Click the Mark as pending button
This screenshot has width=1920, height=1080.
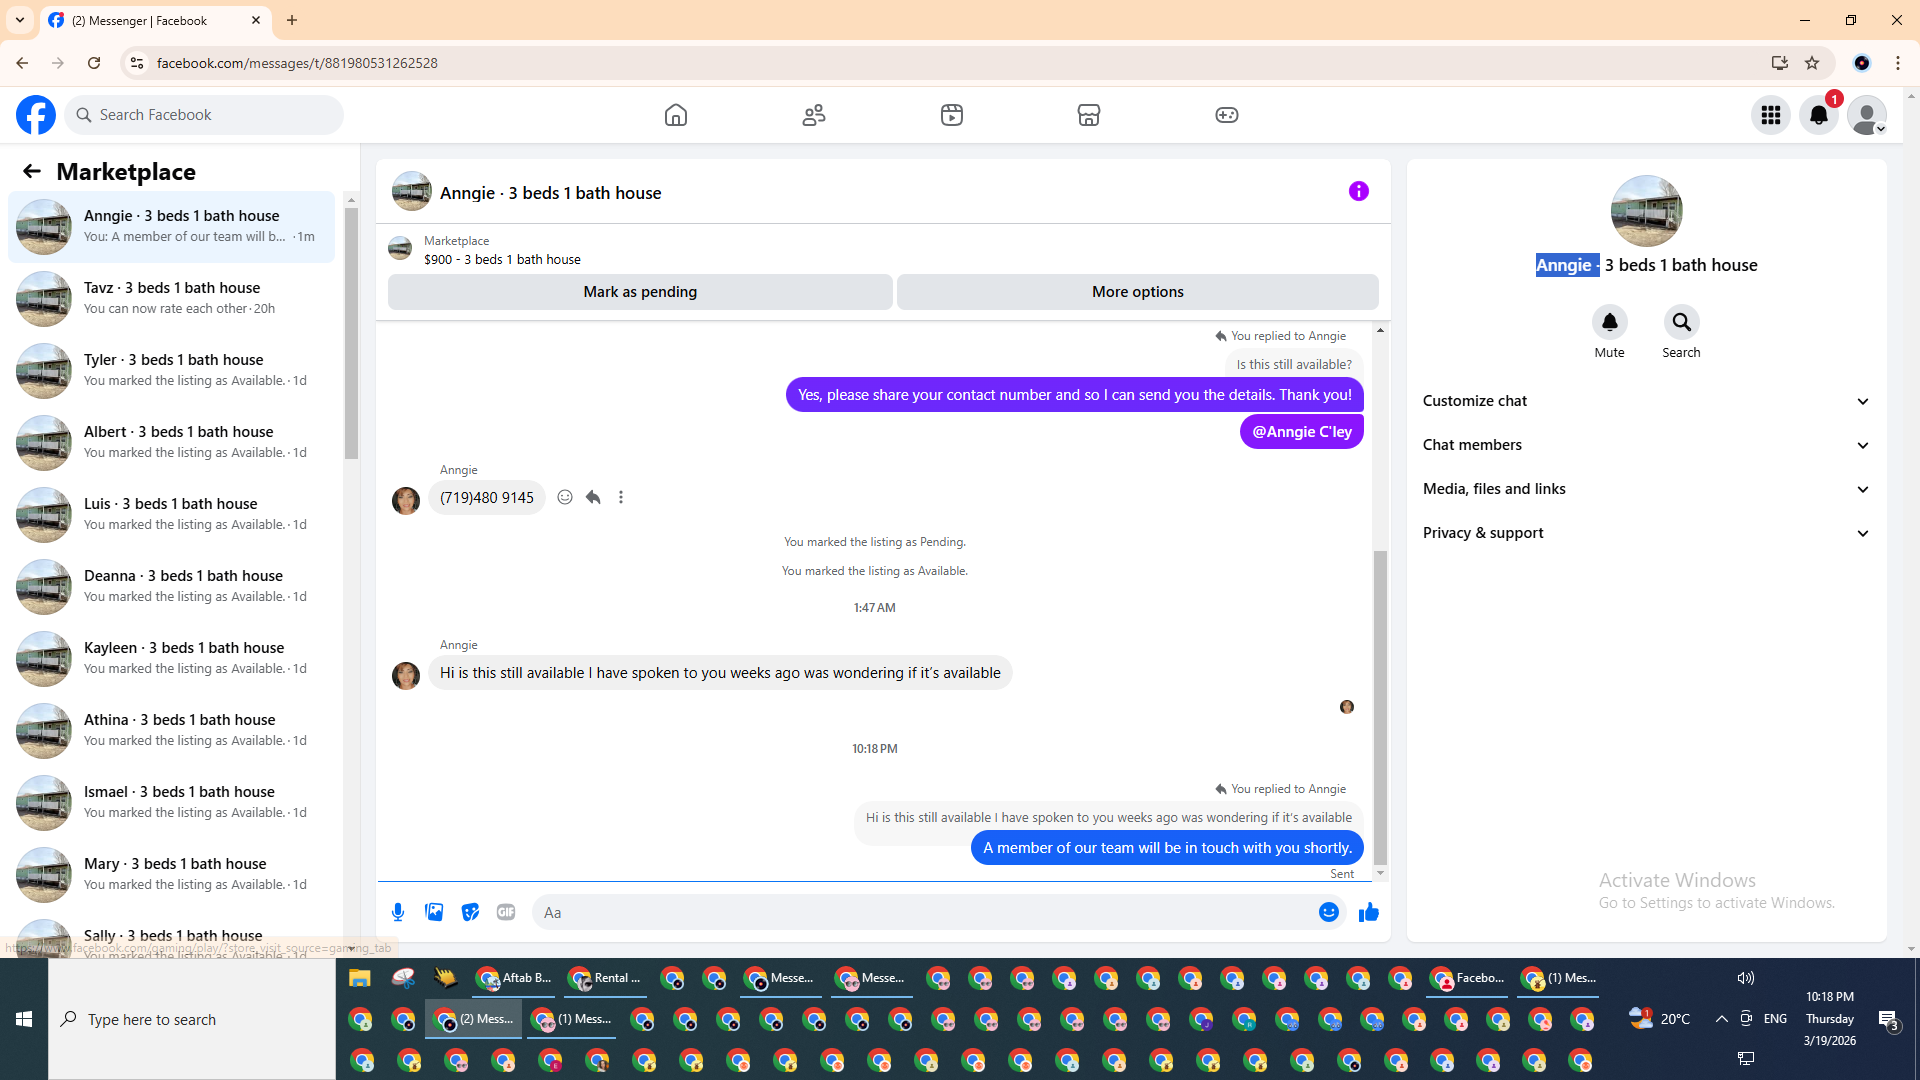pos(640,292)
